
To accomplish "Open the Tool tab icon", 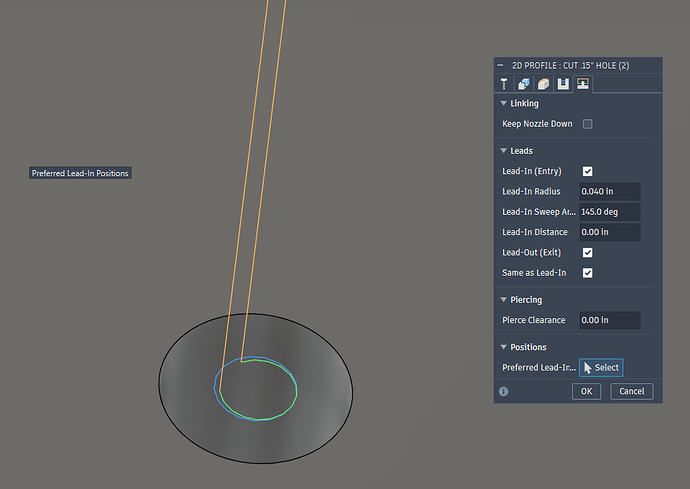I will click(504, 84).
